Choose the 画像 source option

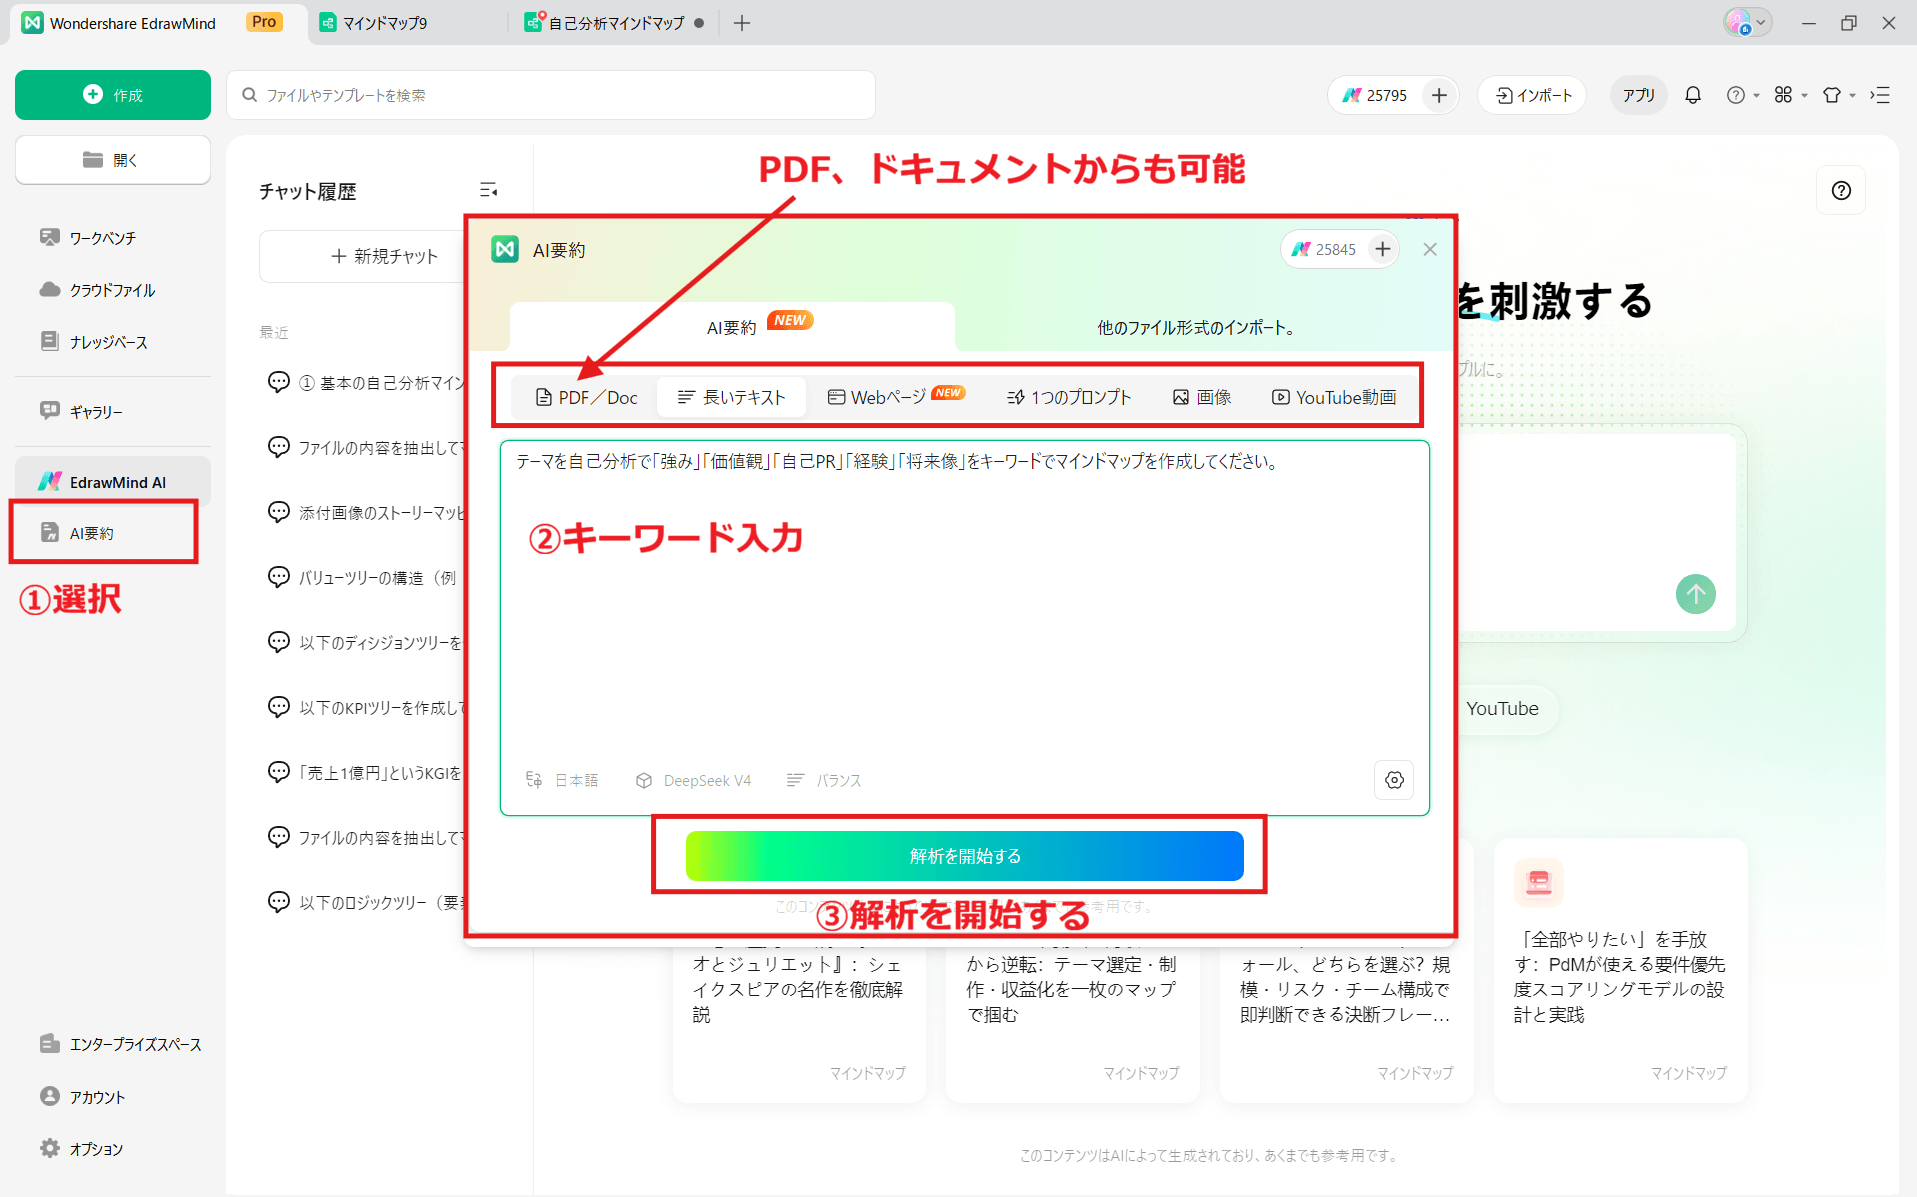tap(1201, 397)
